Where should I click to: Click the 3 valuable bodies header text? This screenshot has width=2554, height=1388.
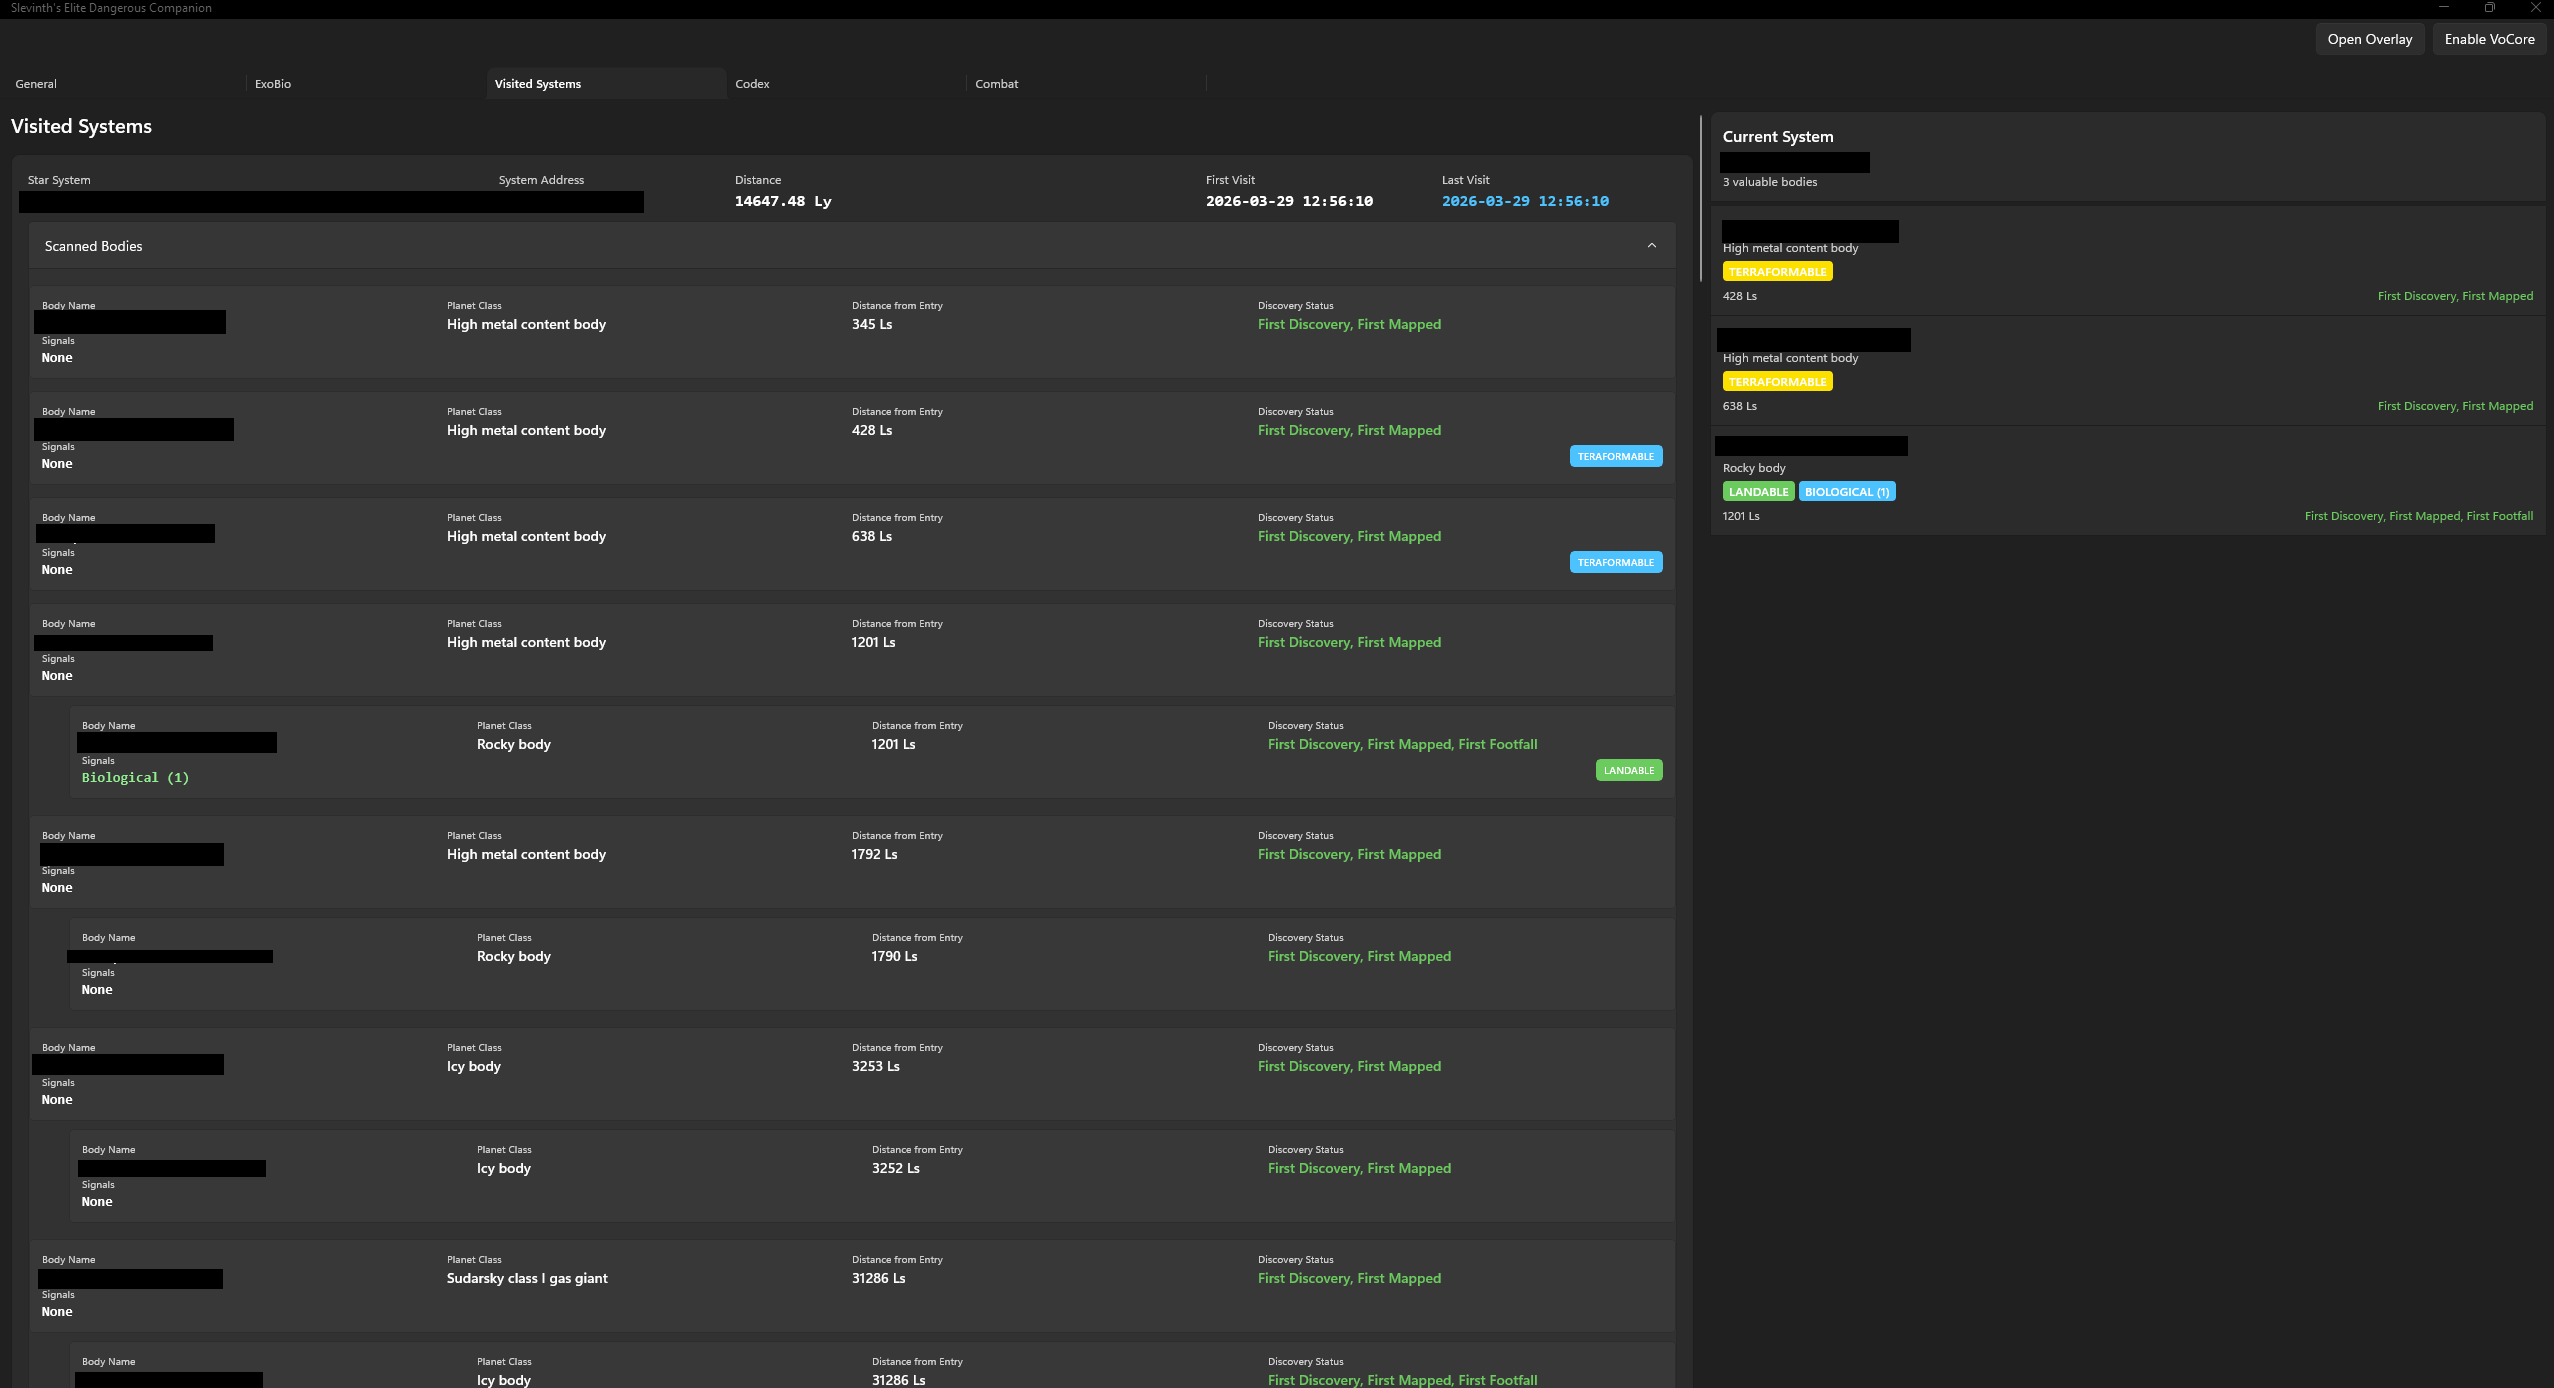(x=1769, y=182)
